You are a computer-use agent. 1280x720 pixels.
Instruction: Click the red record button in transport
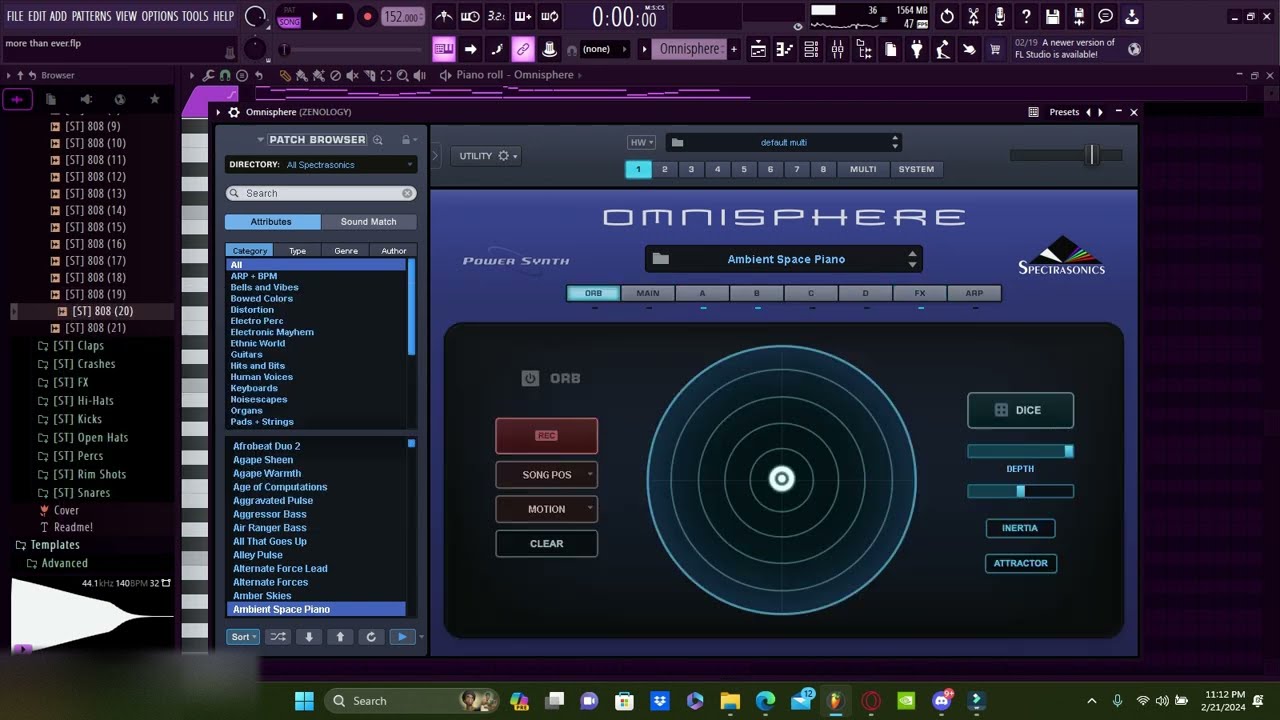click(367, 16)
